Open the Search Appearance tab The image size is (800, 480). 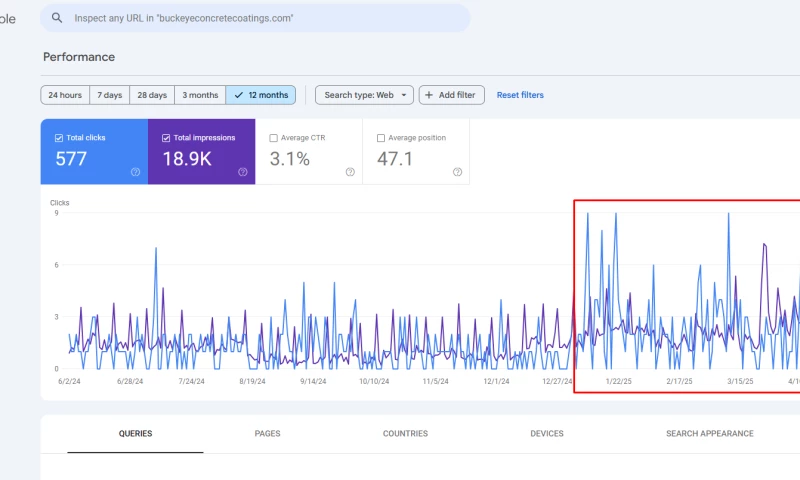[x=709, y=434]
